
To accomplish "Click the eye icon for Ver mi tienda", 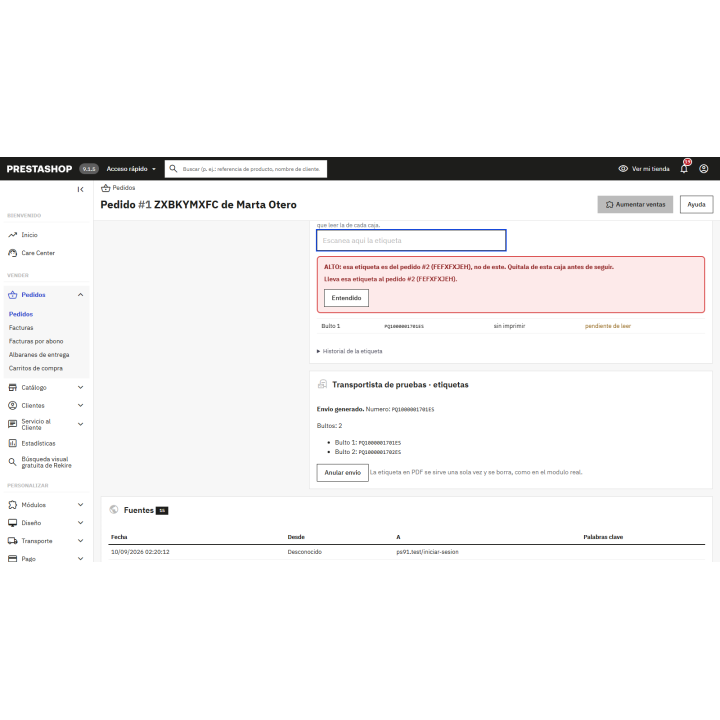I will point(623,169).
